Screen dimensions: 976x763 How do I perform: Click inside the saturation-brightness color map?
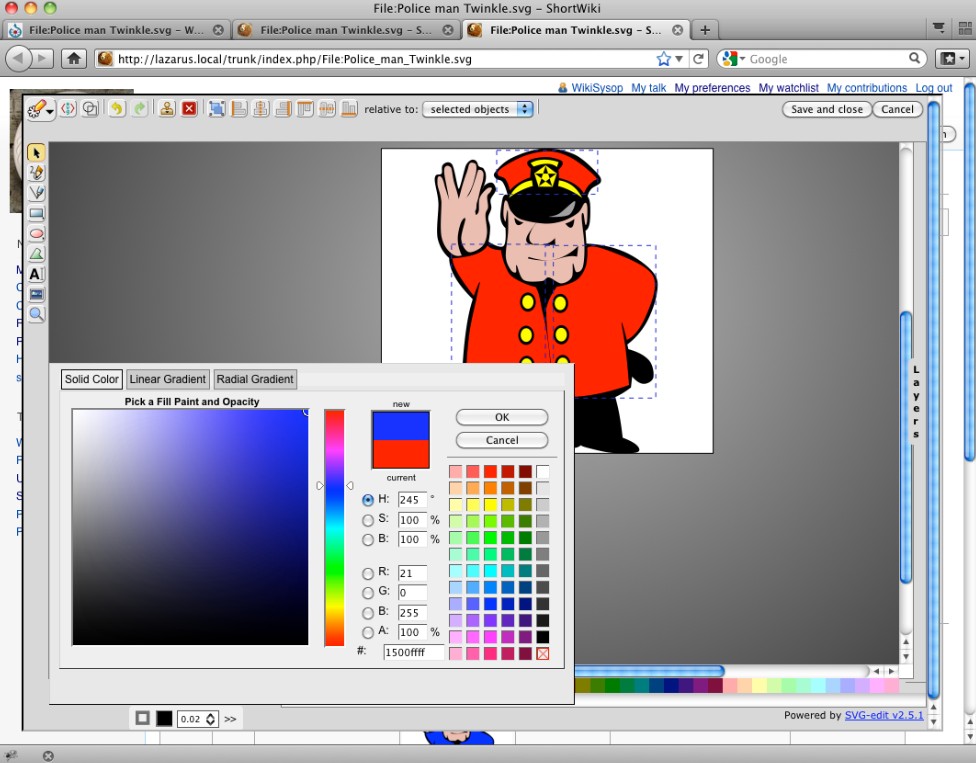coord(190,527)
